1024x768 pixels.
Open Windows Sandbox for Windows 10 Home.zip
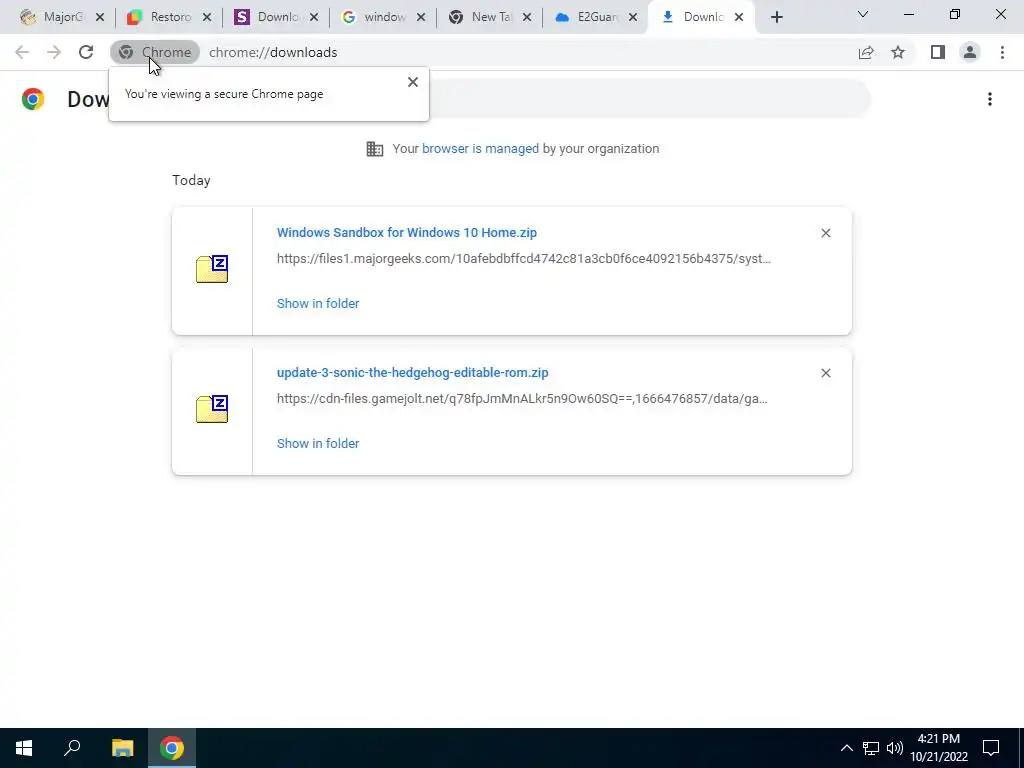[407, 232]
